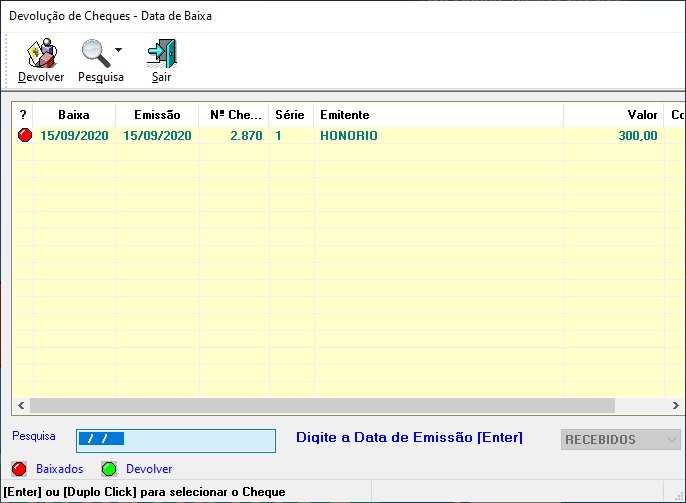This screenshot has width=686, height=503.
Task: Click the date search input field
Action: 175,440
